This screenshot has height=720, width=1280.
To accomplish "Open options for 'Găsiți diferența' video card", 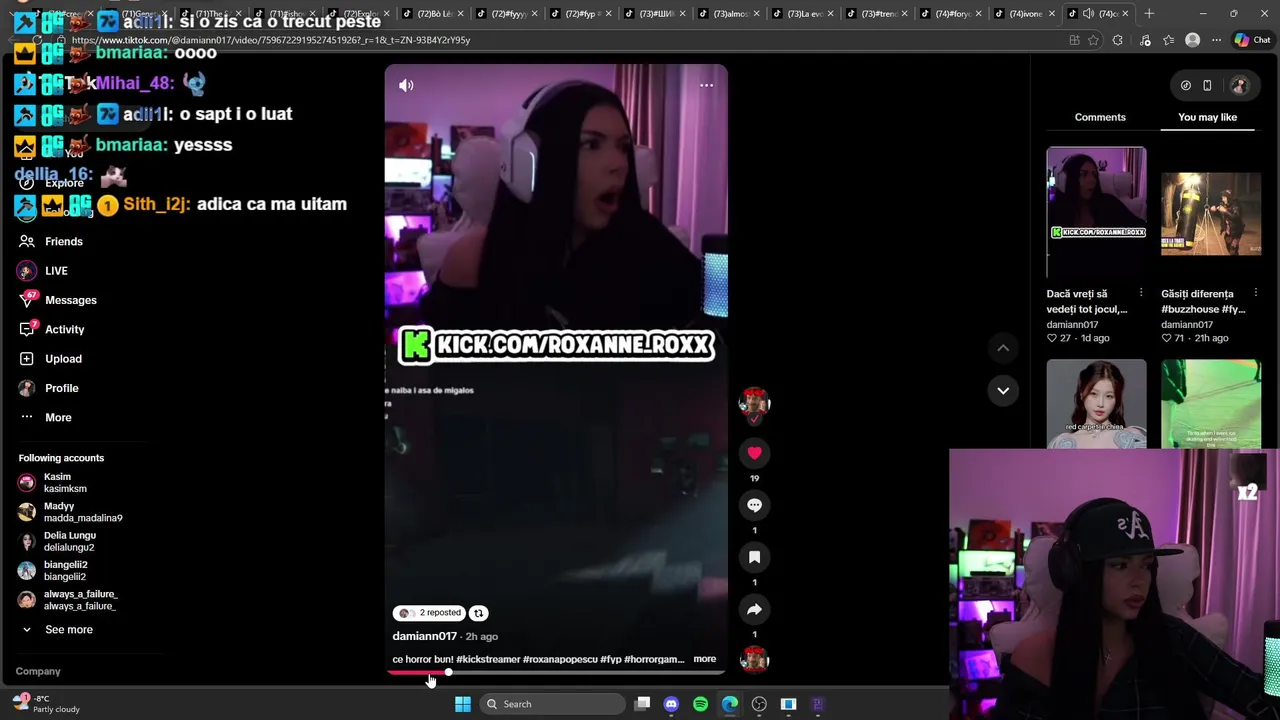I will pyautogui.click(x=1255, y=293).
